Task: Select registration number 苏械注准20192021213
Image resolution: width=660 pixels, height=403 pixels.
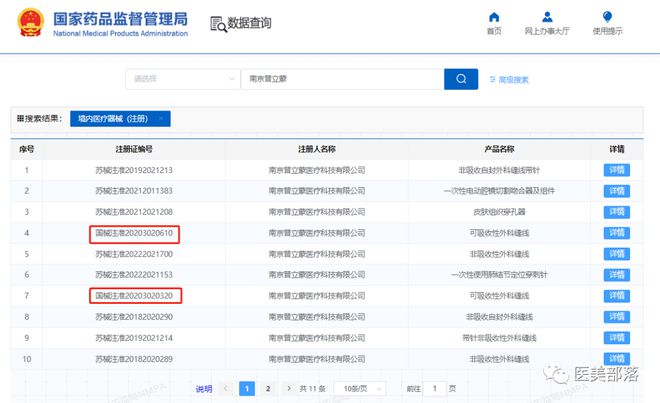Action: (134, 170)
